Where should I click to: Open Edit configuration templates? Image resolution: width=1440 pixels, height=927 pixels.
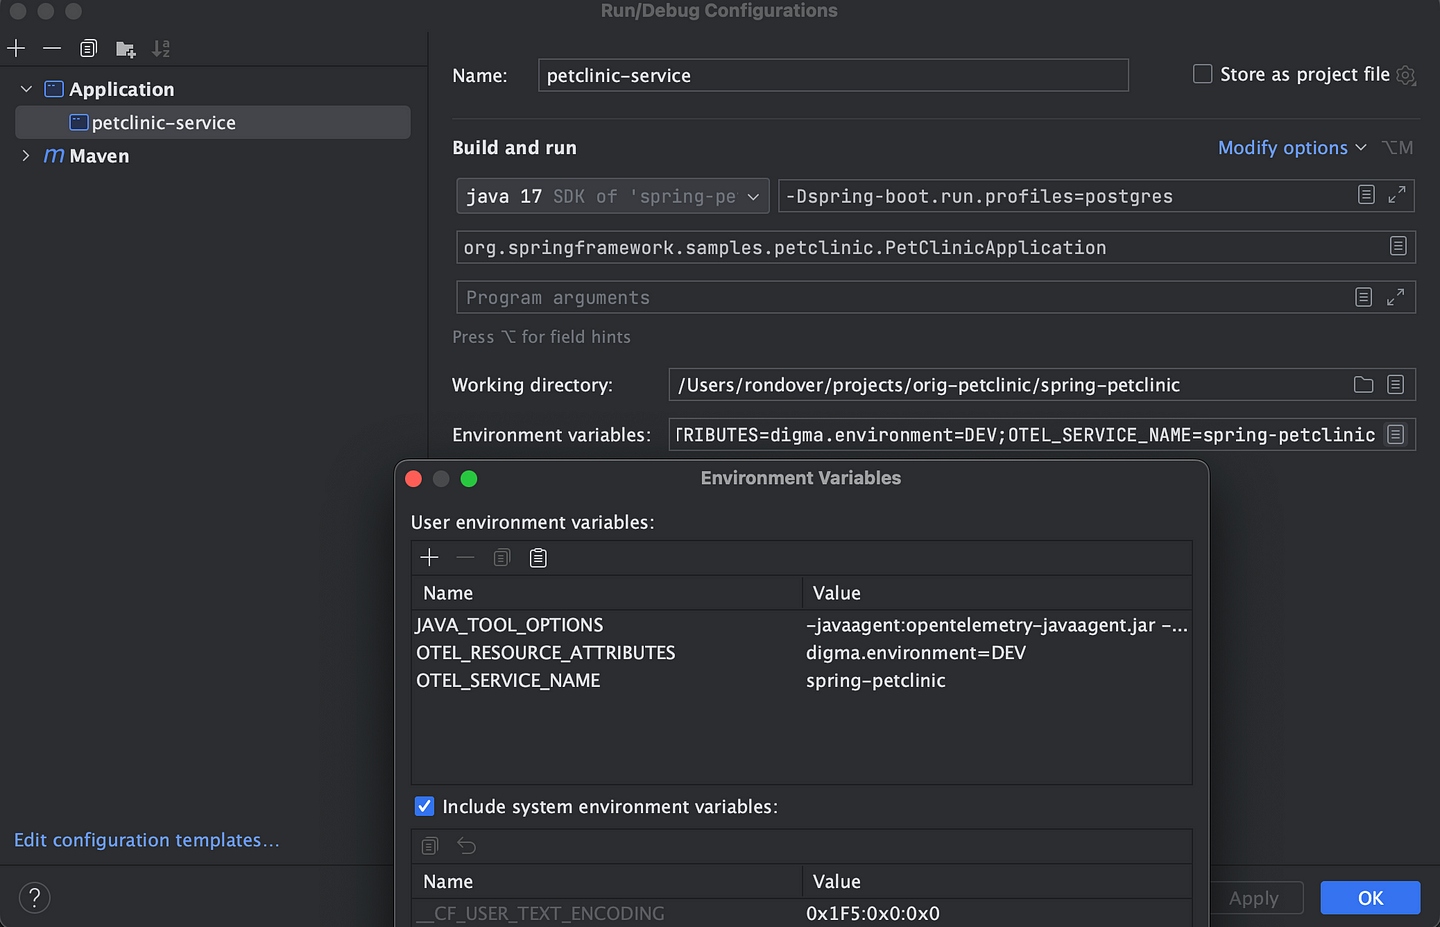tap(146, 840)
